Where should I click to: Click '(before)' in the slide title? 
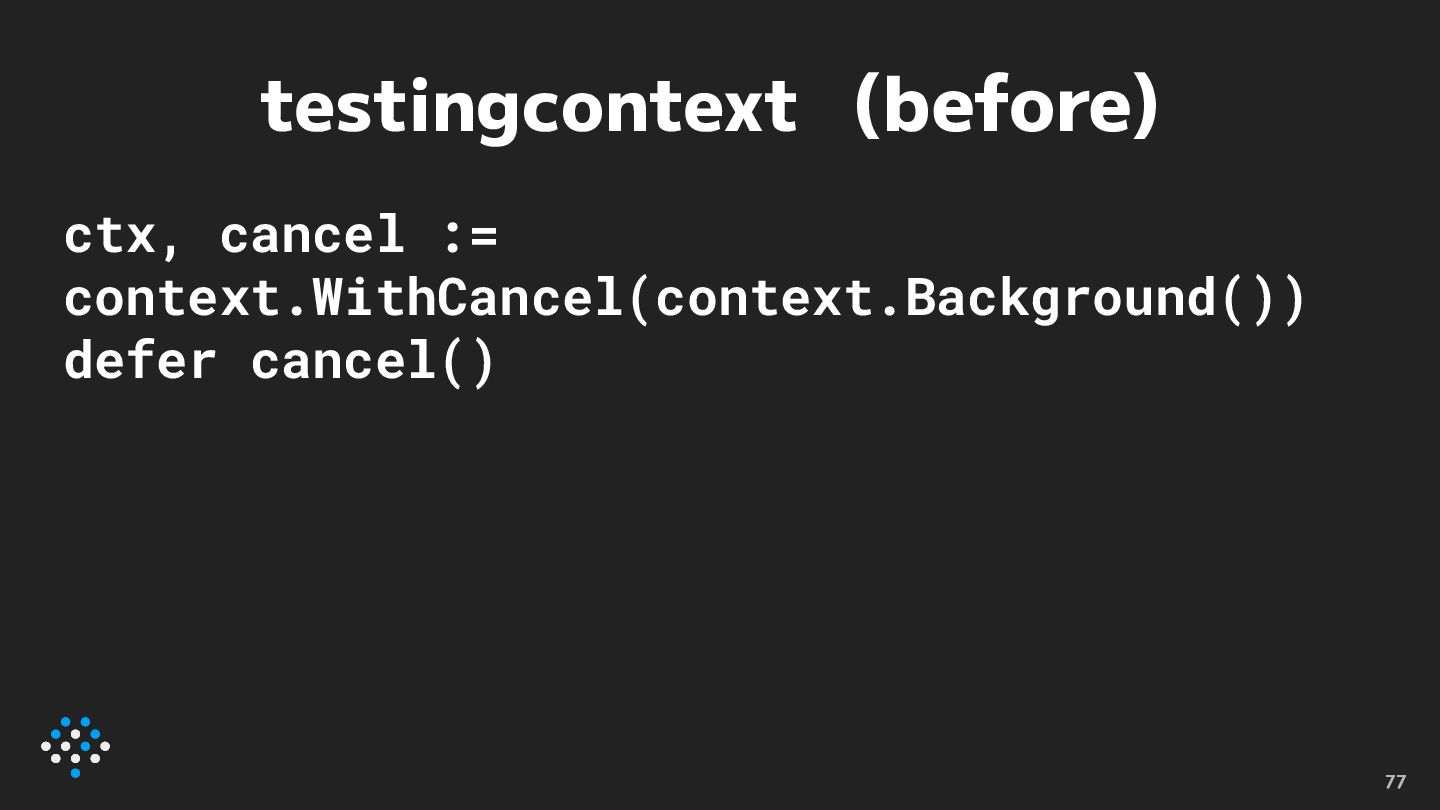click(1007, 106)
